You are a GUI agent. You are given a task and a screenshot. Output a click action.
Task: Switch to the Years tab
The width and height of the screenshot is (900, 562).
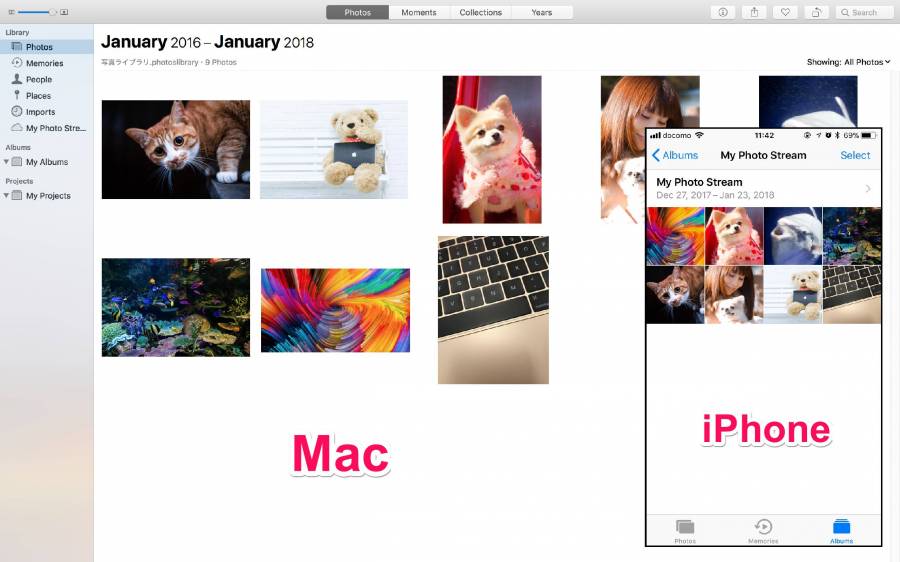tap(541, 12)
